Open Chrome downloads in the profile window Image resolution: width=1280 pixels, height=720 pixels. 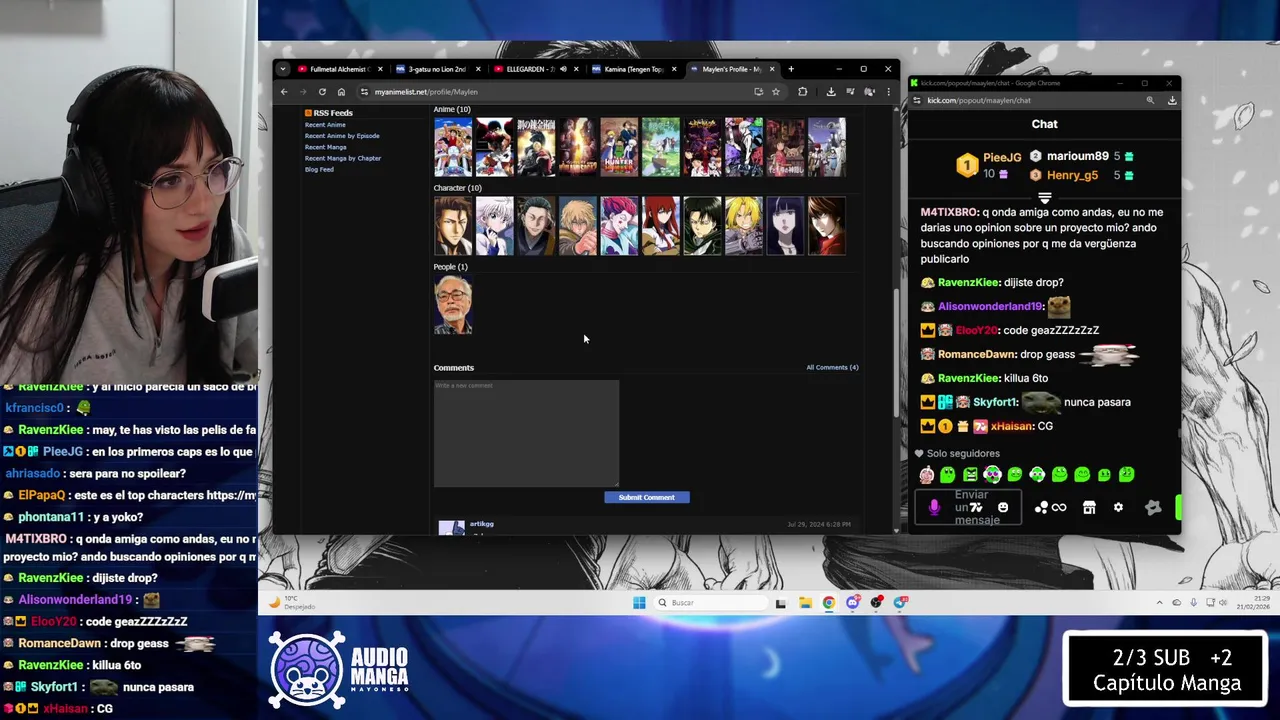(x=831, y=92)
